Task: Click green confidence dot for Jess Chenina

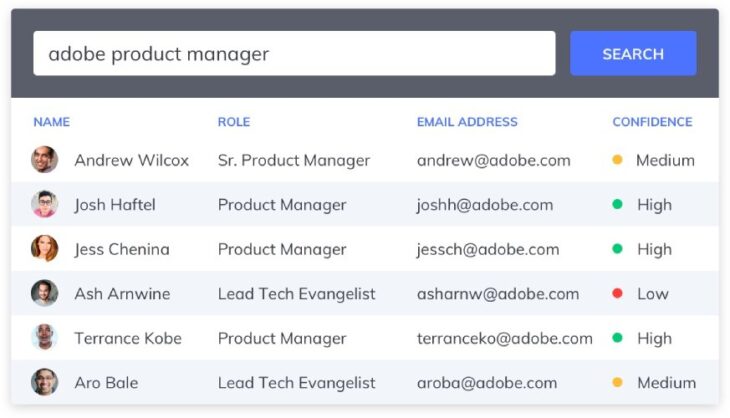Action: (x=617, y=249)
